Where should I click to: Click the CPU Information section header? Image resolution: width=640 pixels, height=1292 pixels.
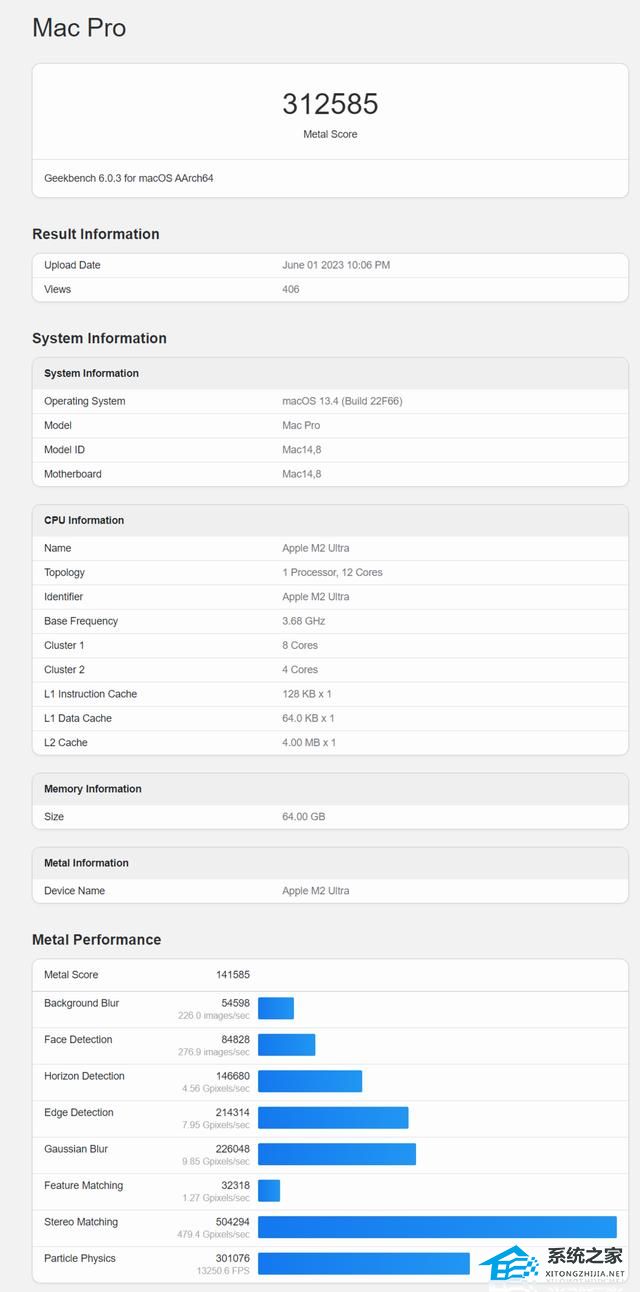click(x=84, y=520)
